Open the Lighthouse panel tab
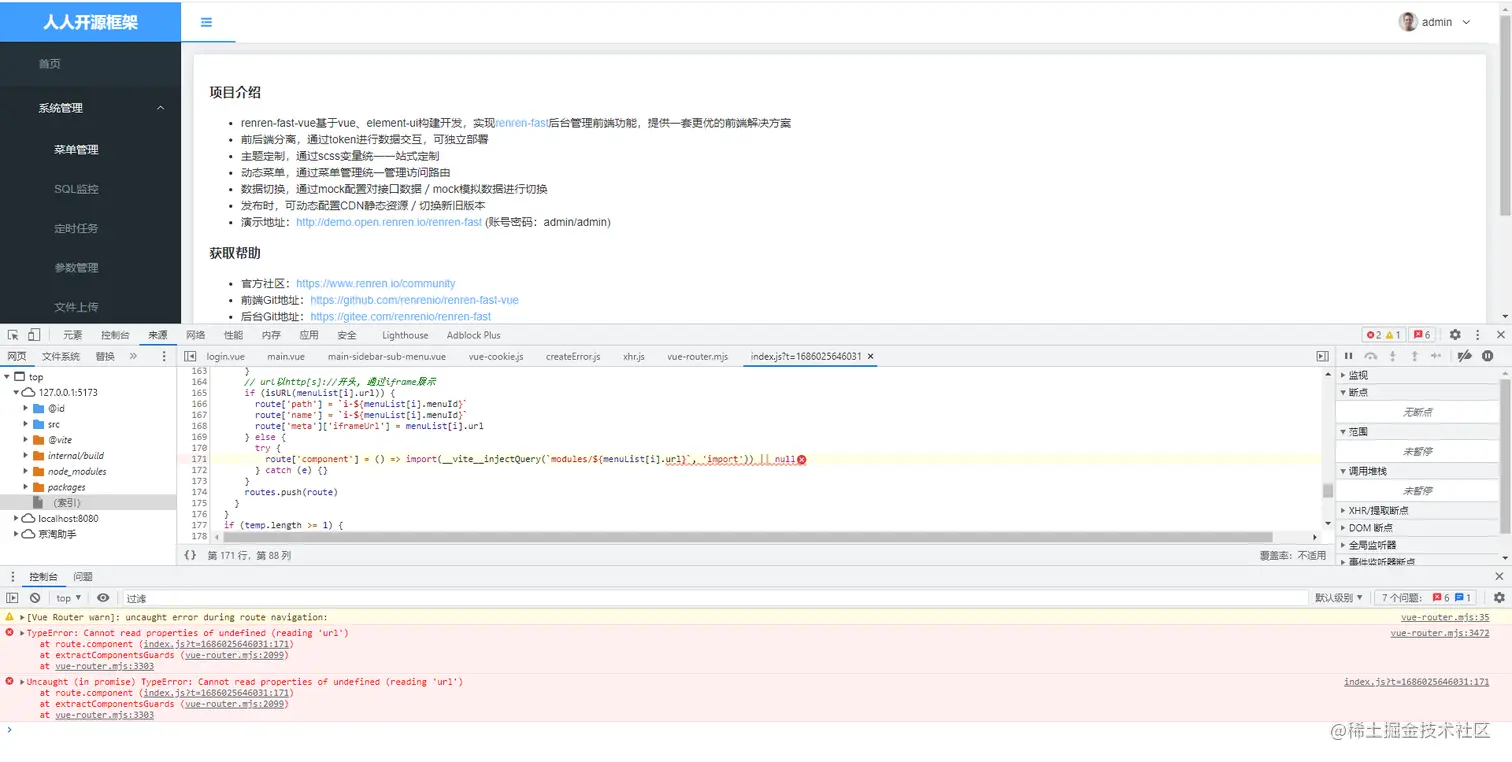1512x762 pixels. tap(405, 335)
